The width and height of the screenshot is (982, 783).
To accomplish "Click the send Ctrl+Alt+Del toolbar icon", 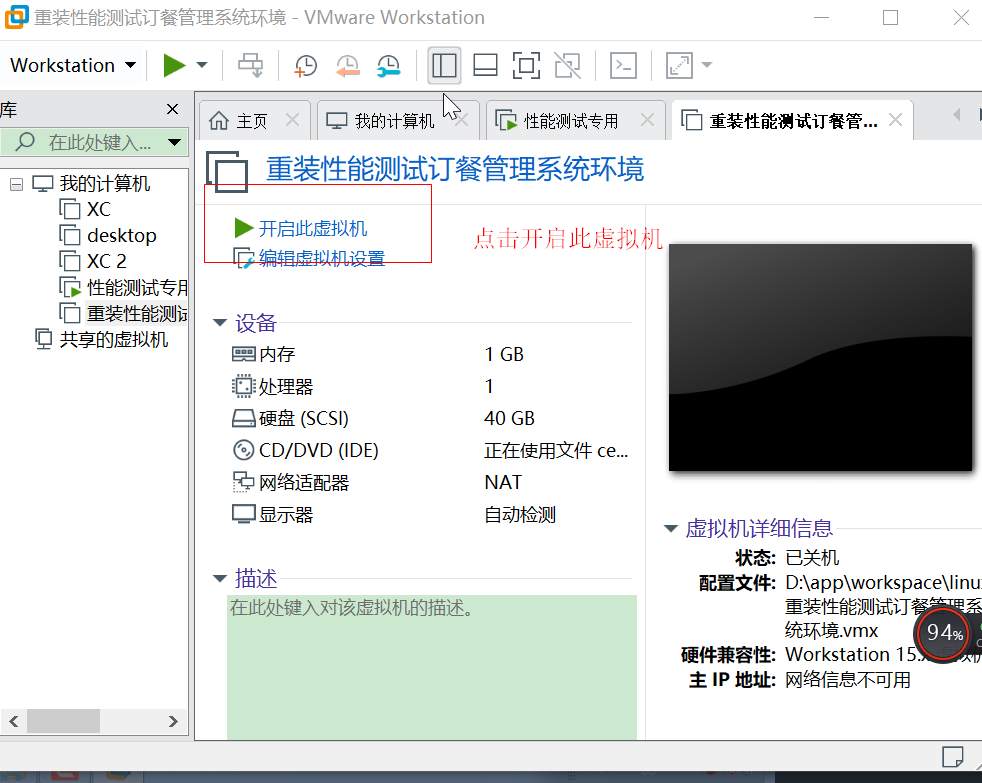I will (x=251, y=65).
